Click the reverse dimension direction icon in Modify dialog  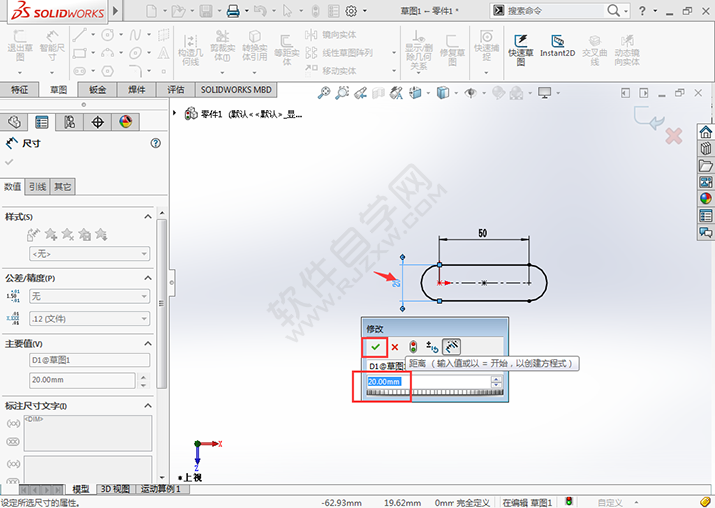click(x=432, y=347)
